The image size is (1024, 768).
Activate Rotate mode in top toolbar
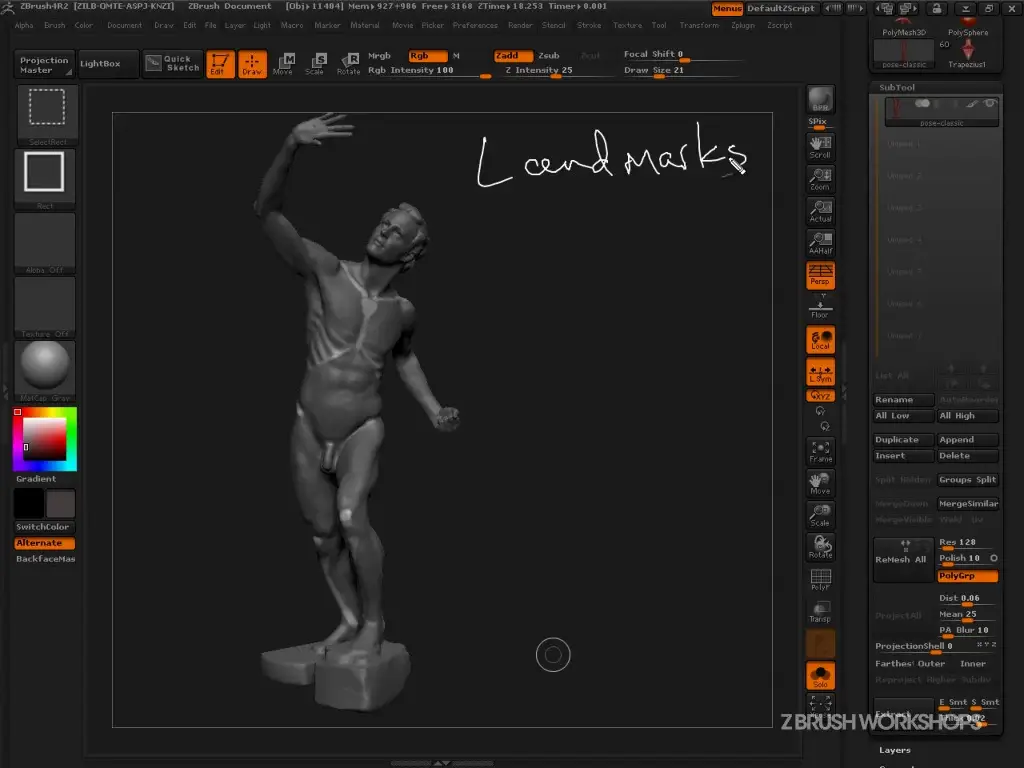coord(348,64)
